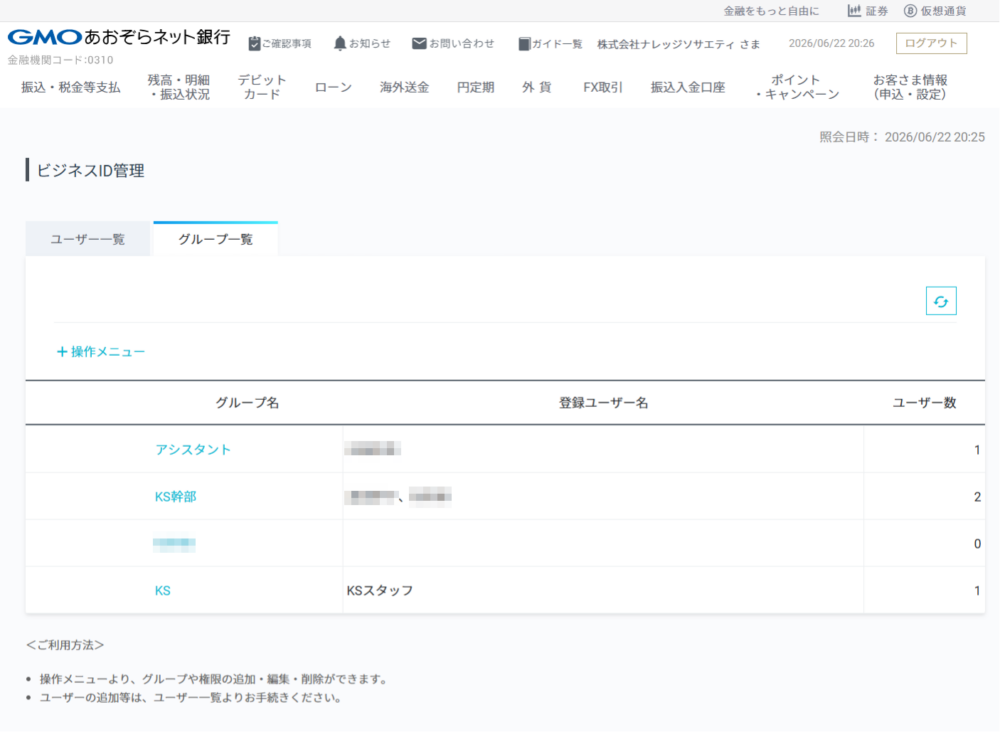Open the KS幹部 group link
This screenshot has height=732, width=1000.
175,497
